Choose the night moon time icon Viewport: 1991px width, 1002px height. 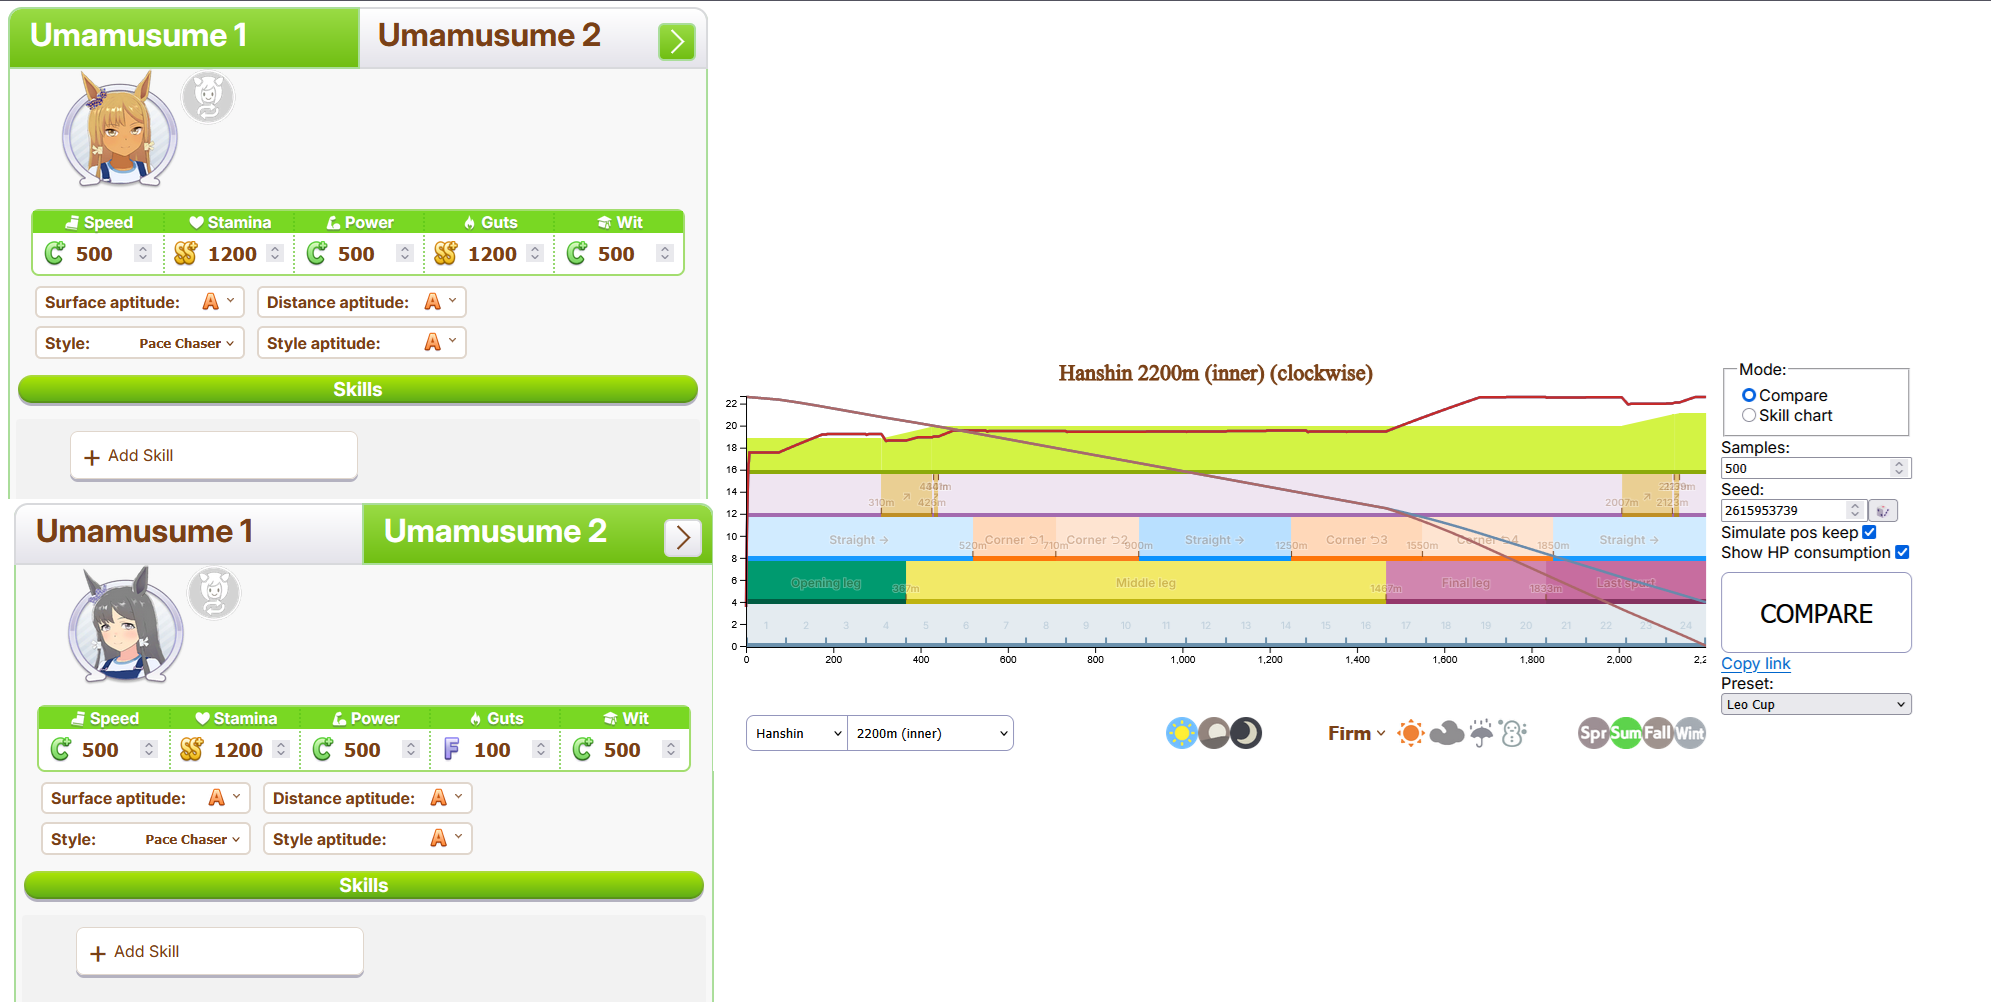point(1246,733)
